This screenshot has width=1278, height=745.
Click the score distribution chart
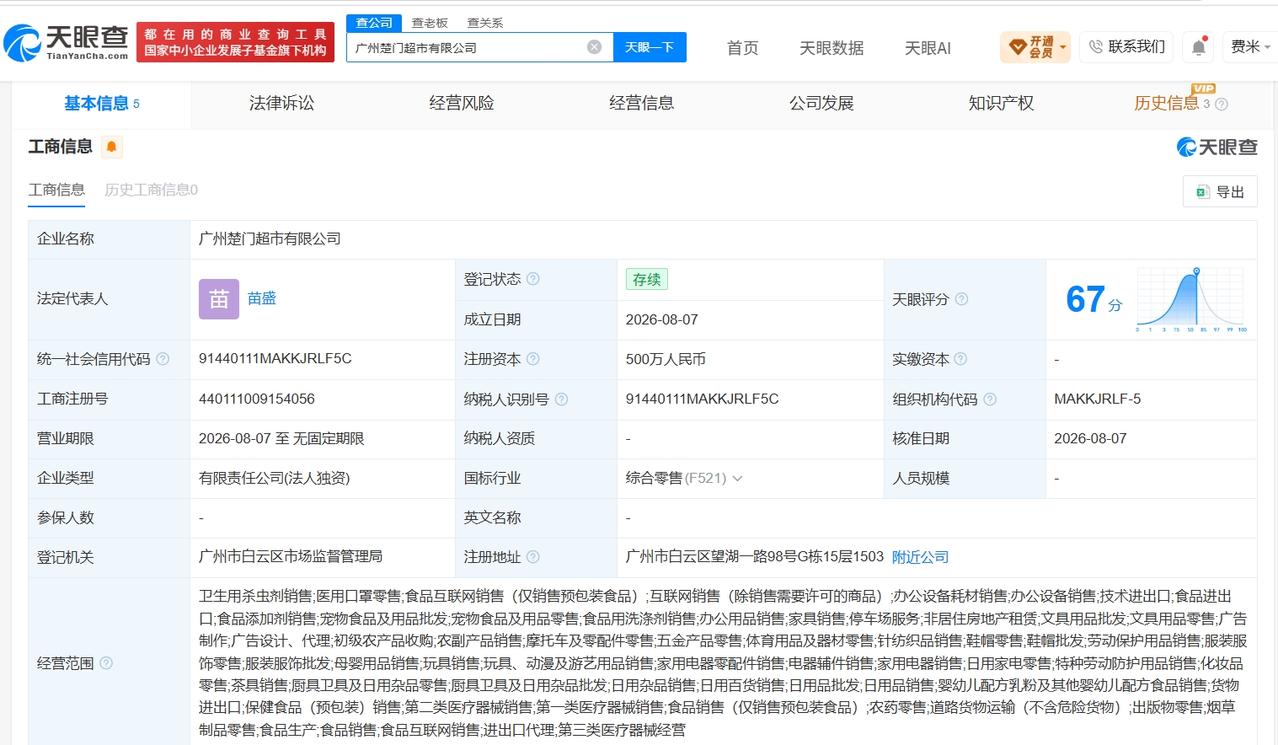point(1190,299)
